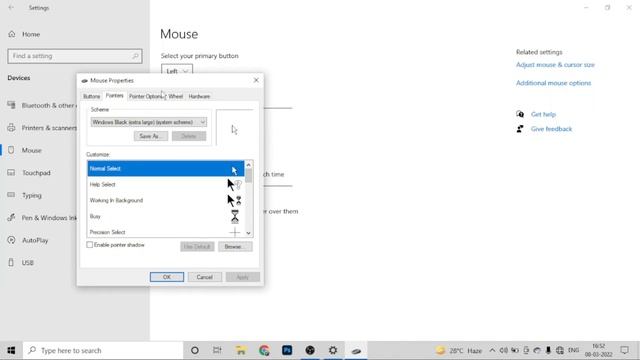Open the primary button Left dropdown
This screenshot has height=360, width=640.
click(177, 71)
